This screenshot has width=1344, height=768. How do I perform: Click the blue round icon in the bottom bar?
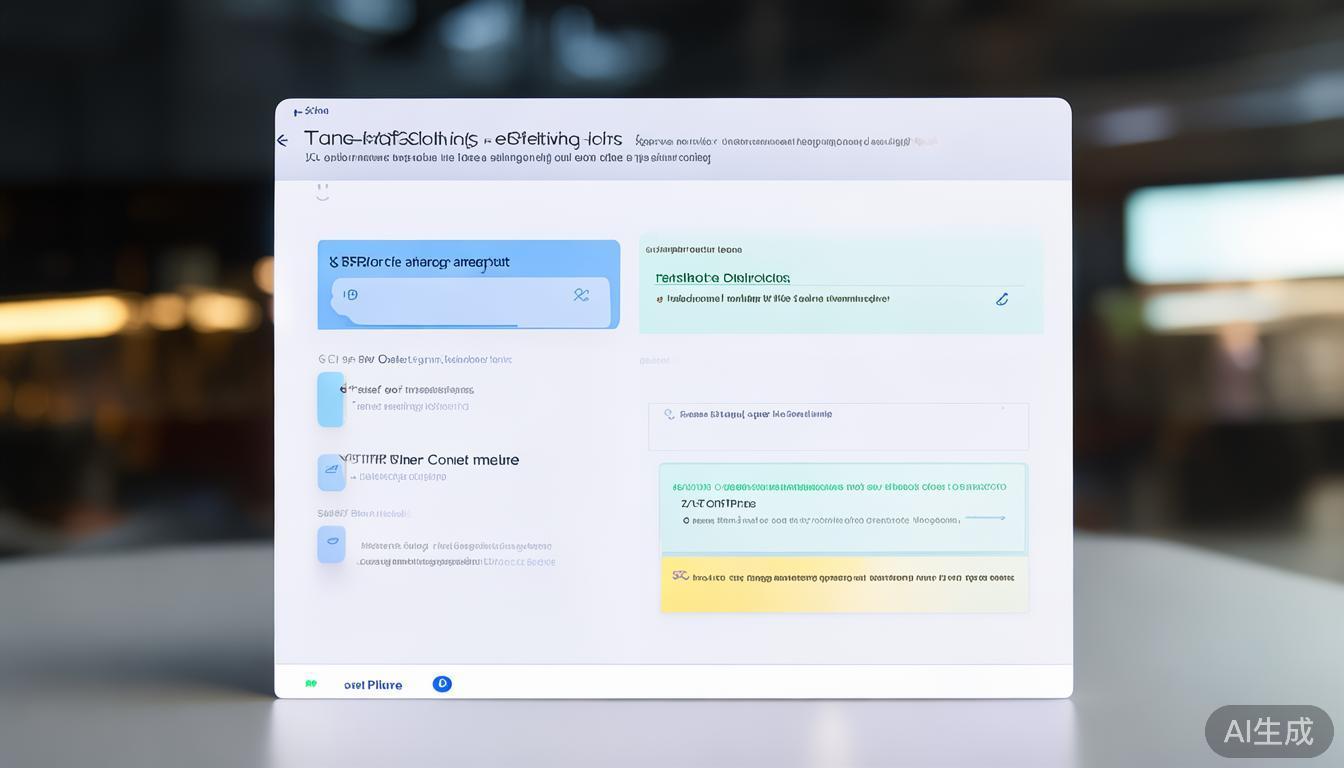(x=442, y=684)
